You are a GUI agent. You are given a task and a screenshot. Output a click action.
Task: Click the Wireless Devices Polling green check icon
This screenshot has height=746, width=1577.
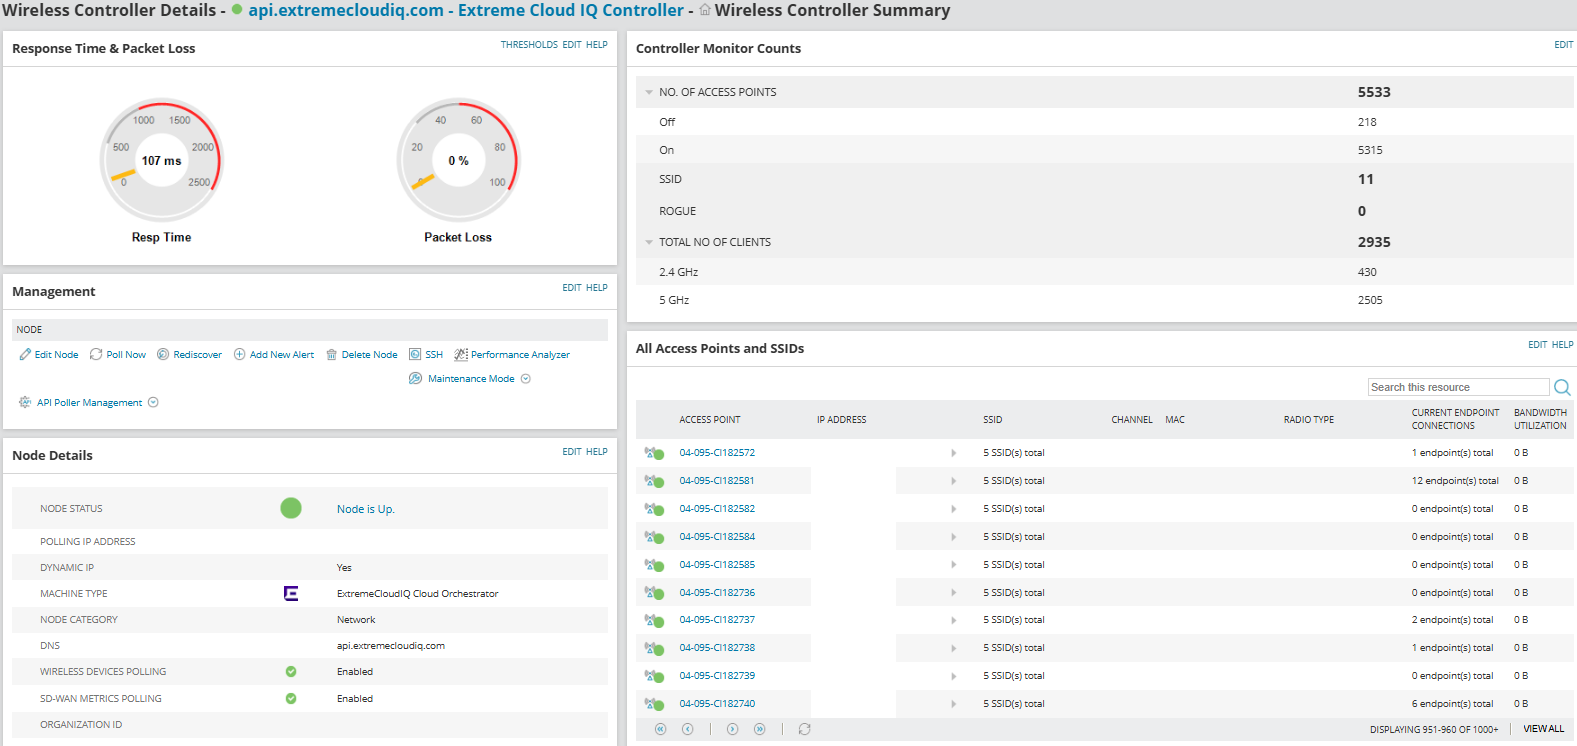pos(291,672)
